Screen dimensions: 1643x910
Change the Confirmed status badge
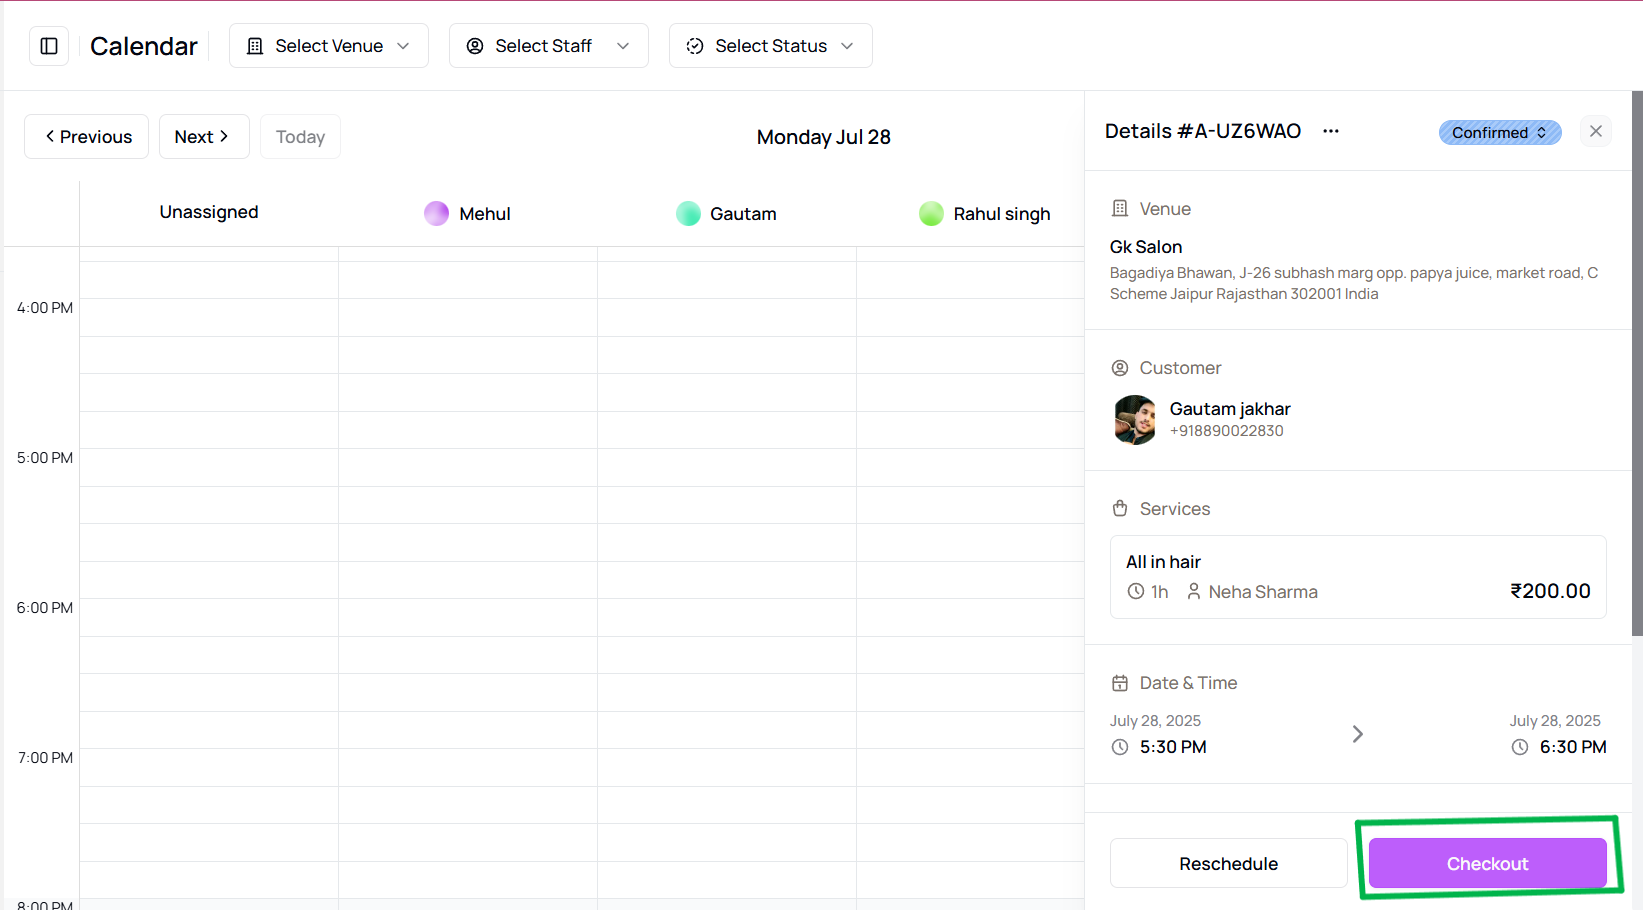pos(1500,133)
